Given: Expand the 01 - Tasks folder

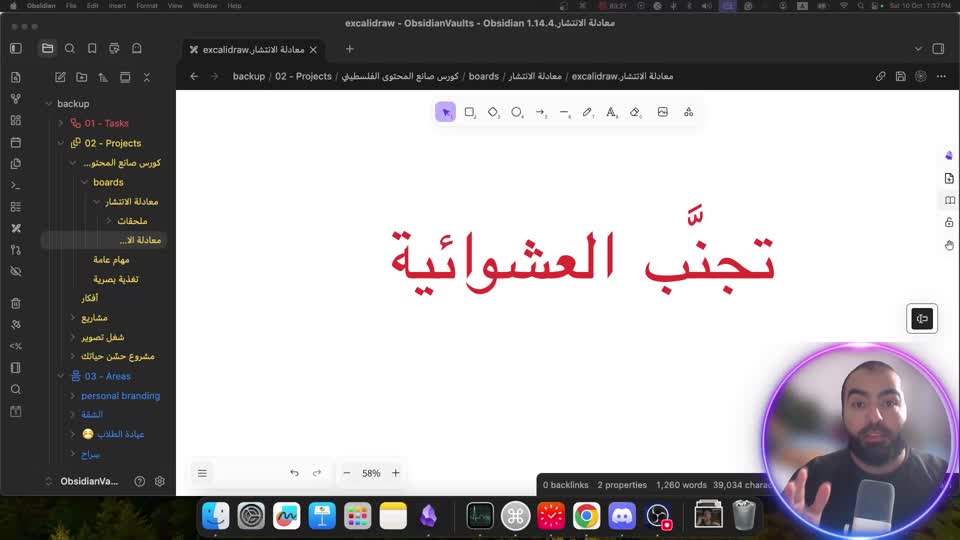Looking at the screenshot, I should [61, 124].
